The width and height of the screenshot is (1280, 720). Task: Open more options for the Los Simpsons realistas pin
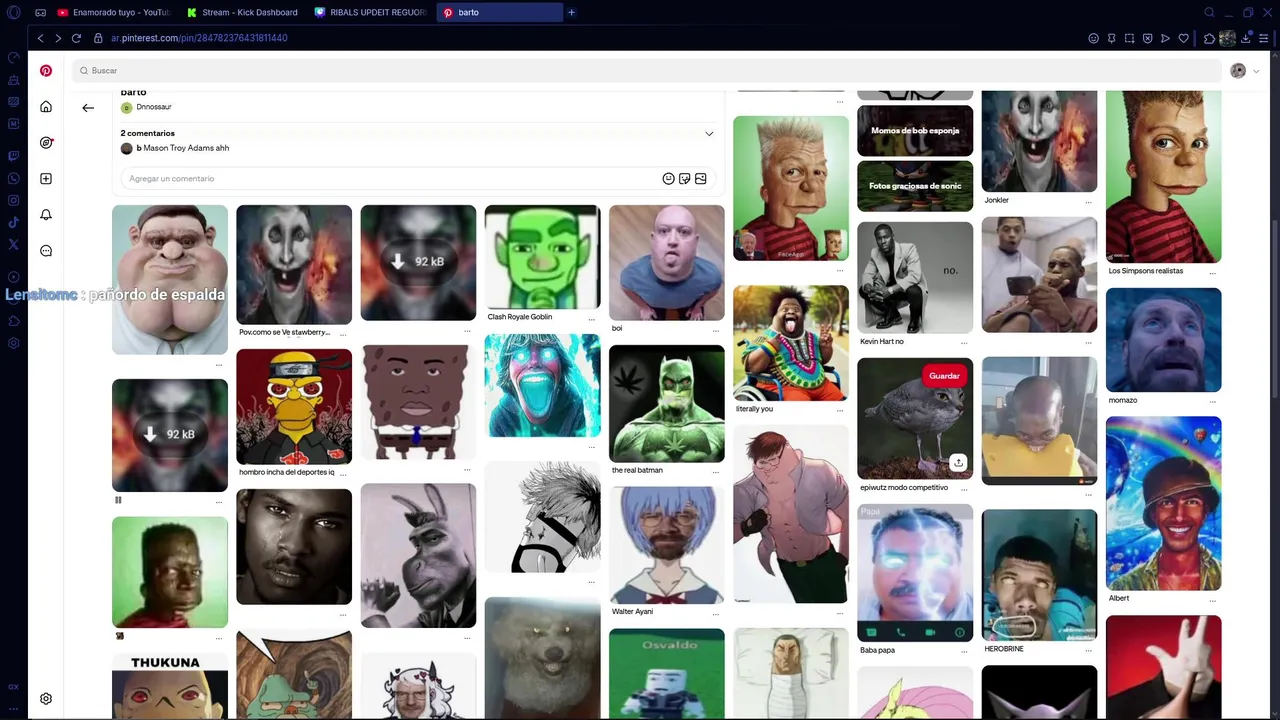point(1212,272)
